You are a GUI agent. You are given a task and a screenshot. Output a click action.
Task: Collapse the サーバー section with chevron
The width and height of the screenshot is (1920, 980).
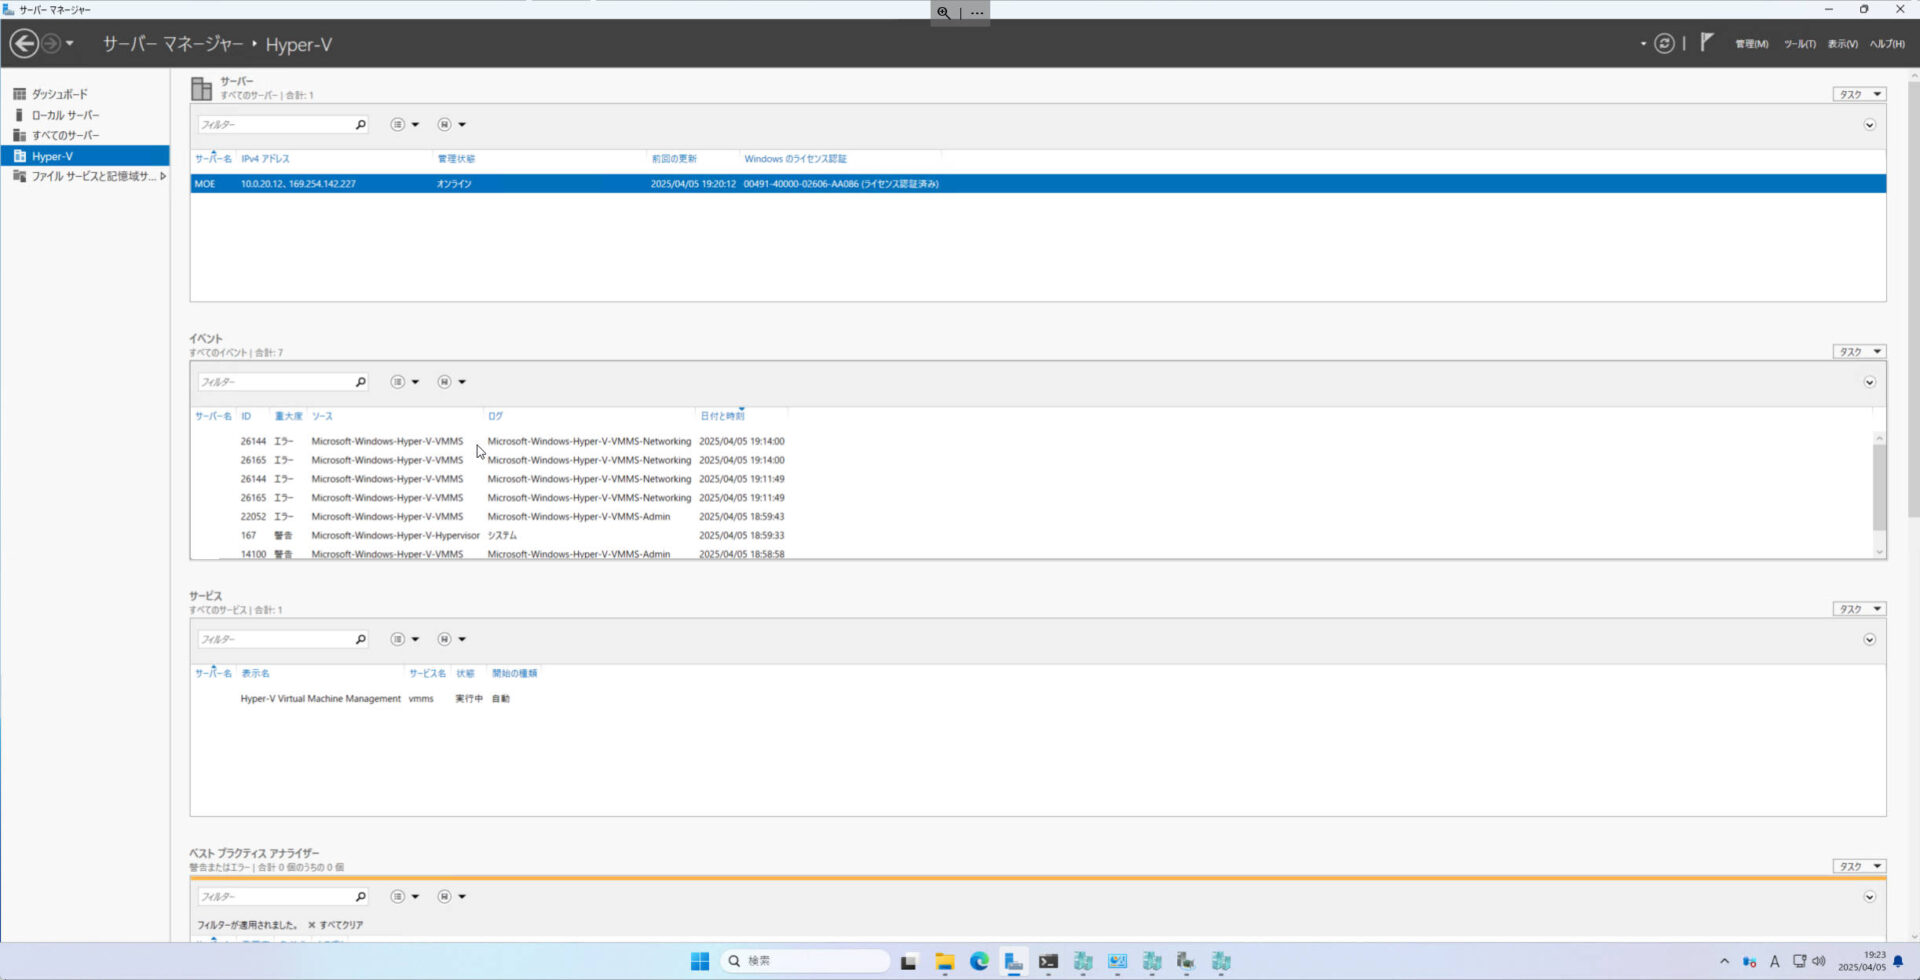[1869, 125]
